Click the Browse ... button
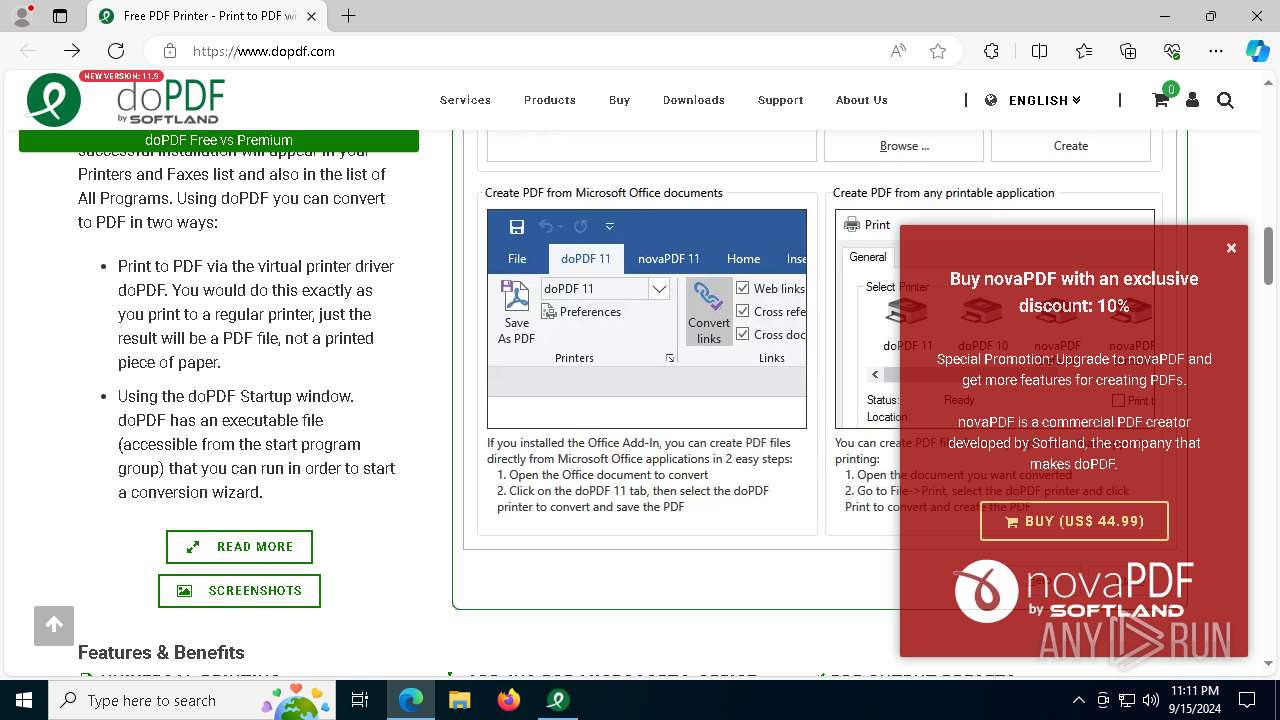Viewport: 1280px width, 720px height. 904,146
